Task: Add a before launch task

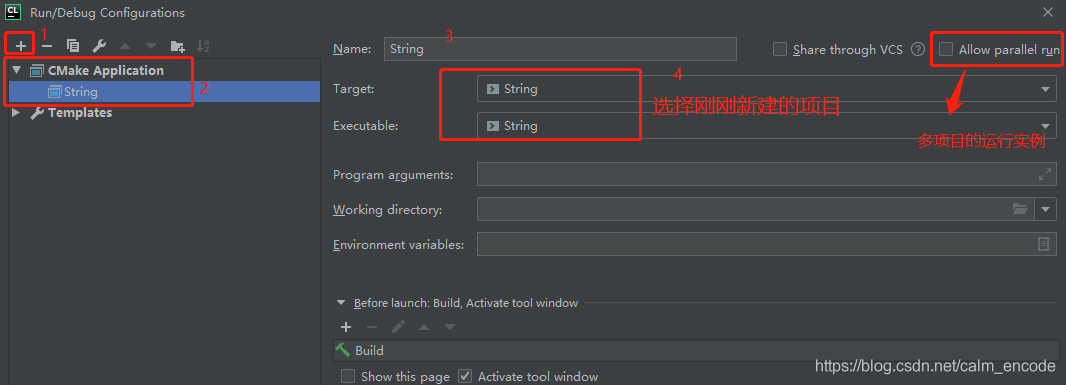Action: (346, 327)
